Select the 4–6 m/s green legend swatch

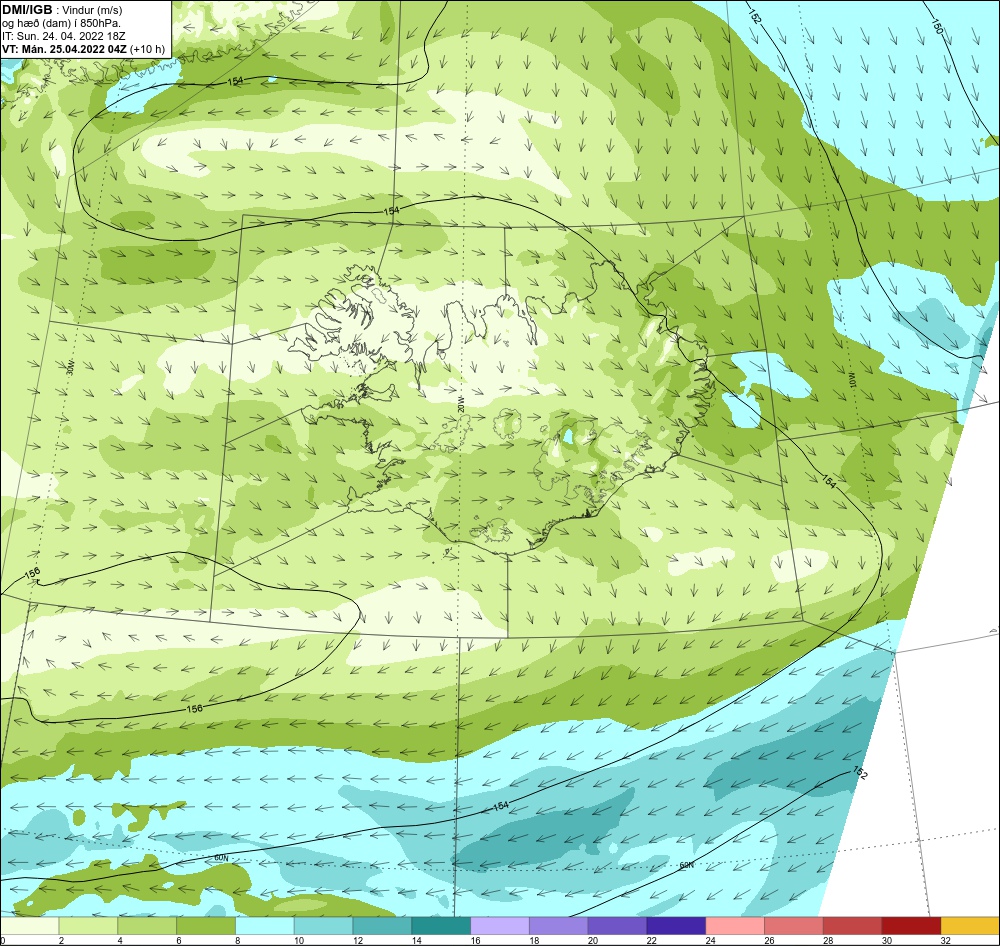pos(147,926)
